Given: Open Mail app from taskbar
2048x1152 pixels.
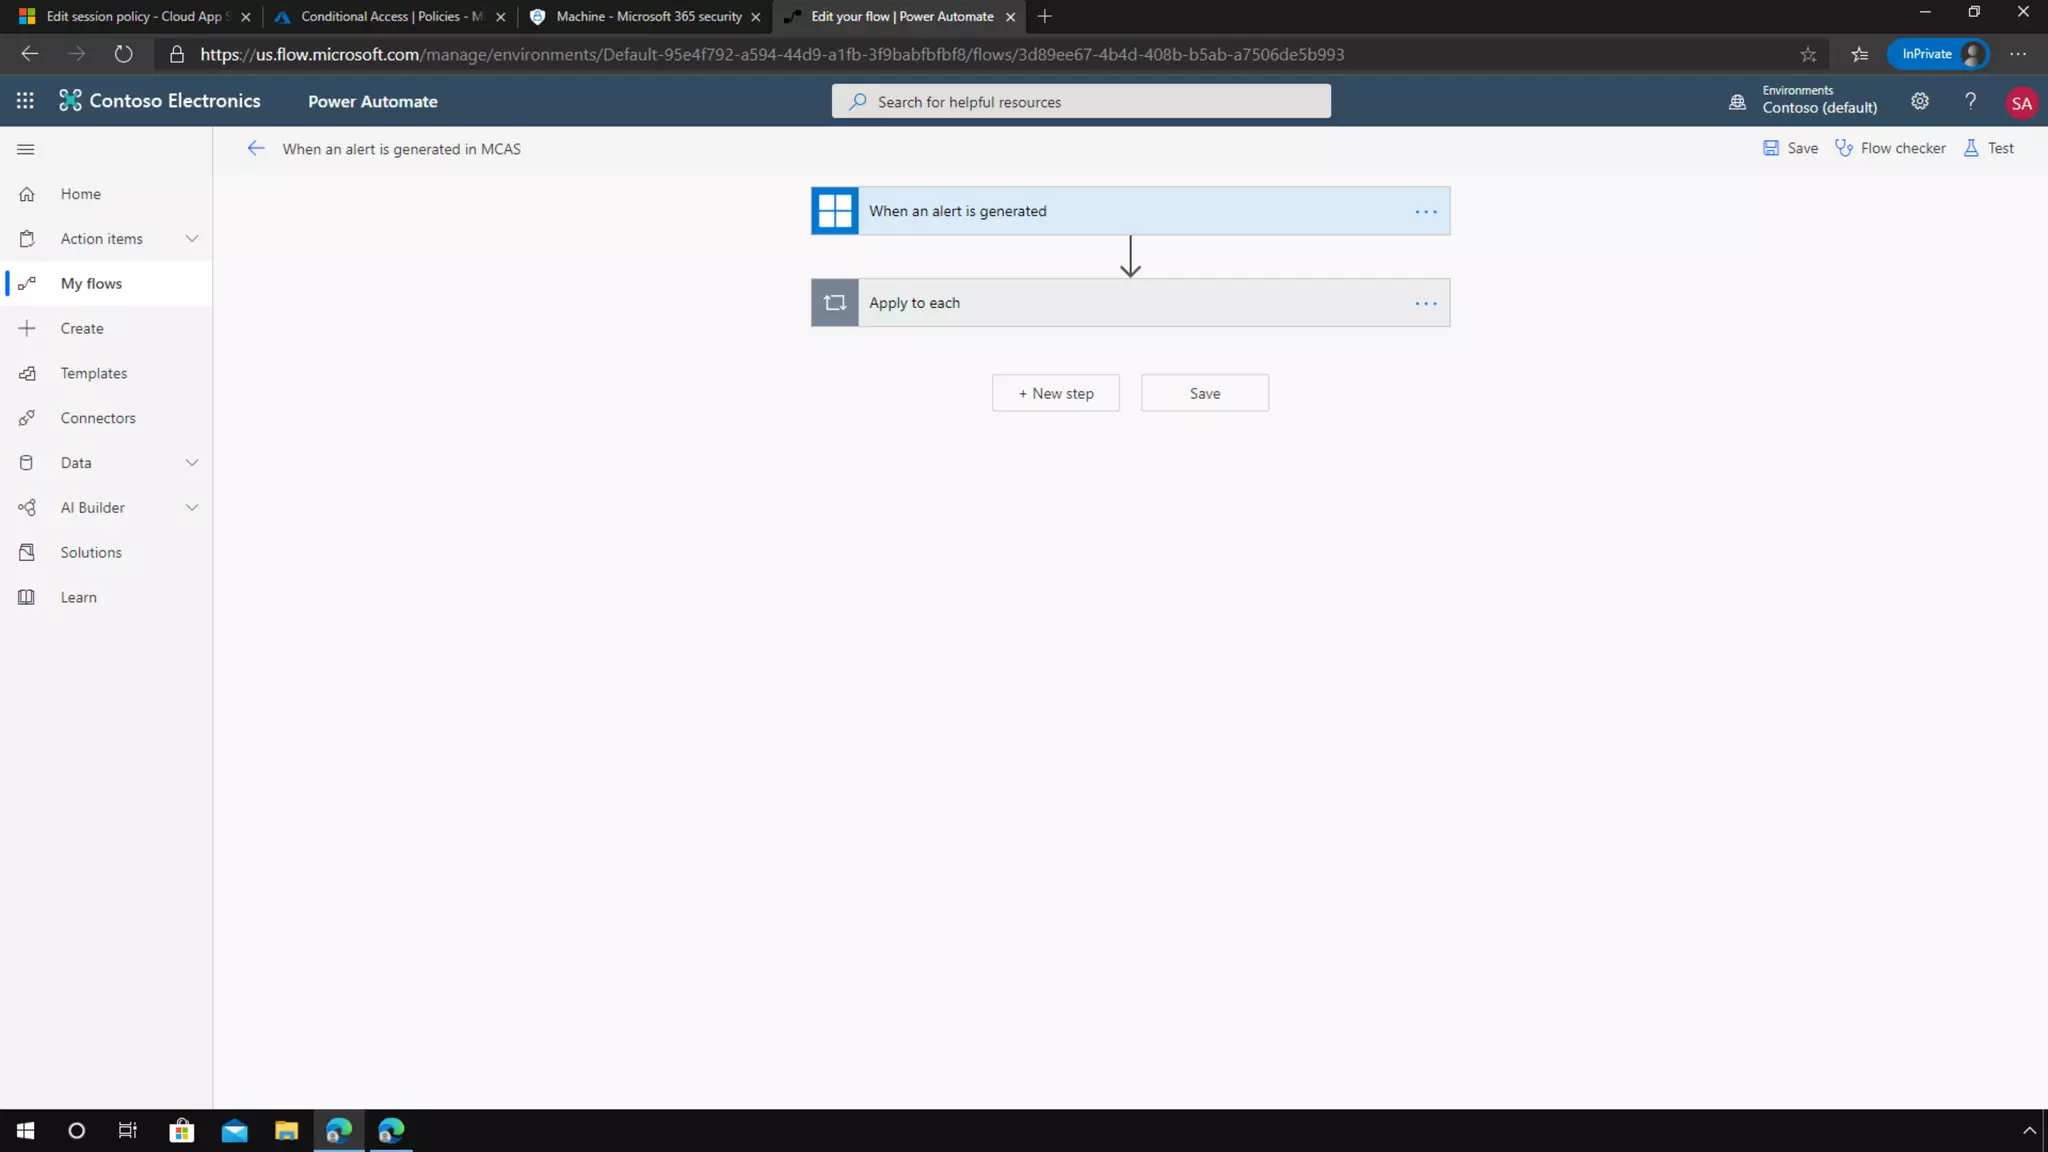Looking at the screenshot, I should point(234,1131).
